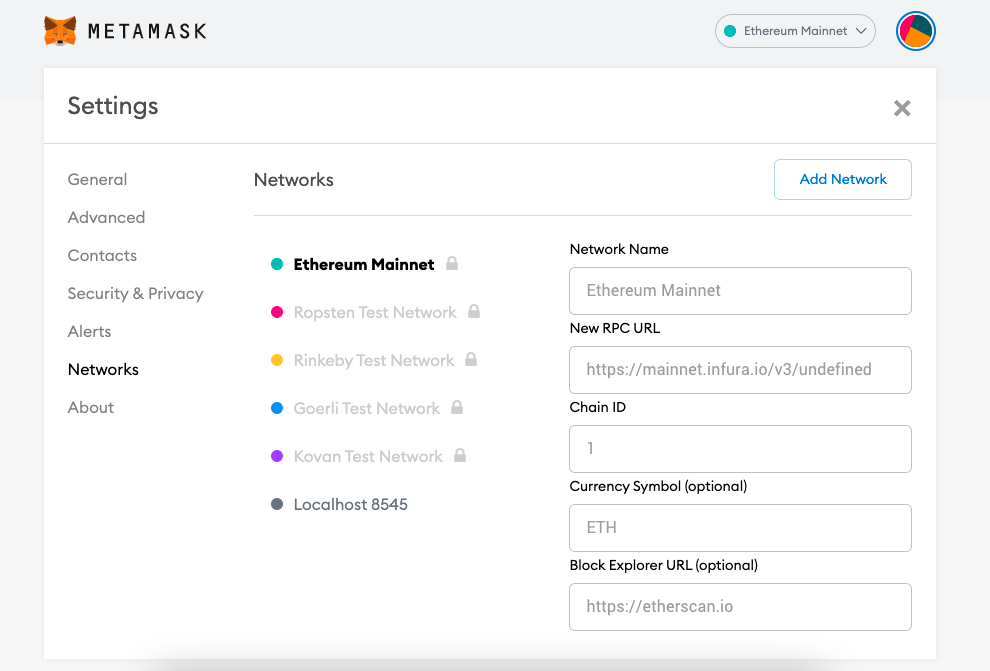Click the blue dot for Goerli network

point(277,408)
